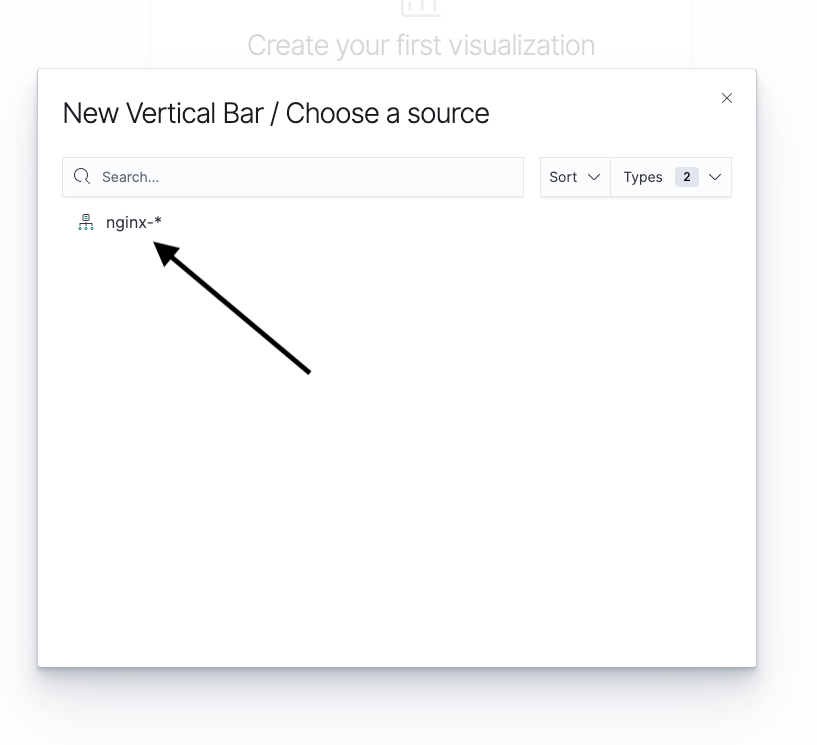817x745 pixels.
Task: Click the faded chart icon behind the dialog
Action: tap(421, 8)
